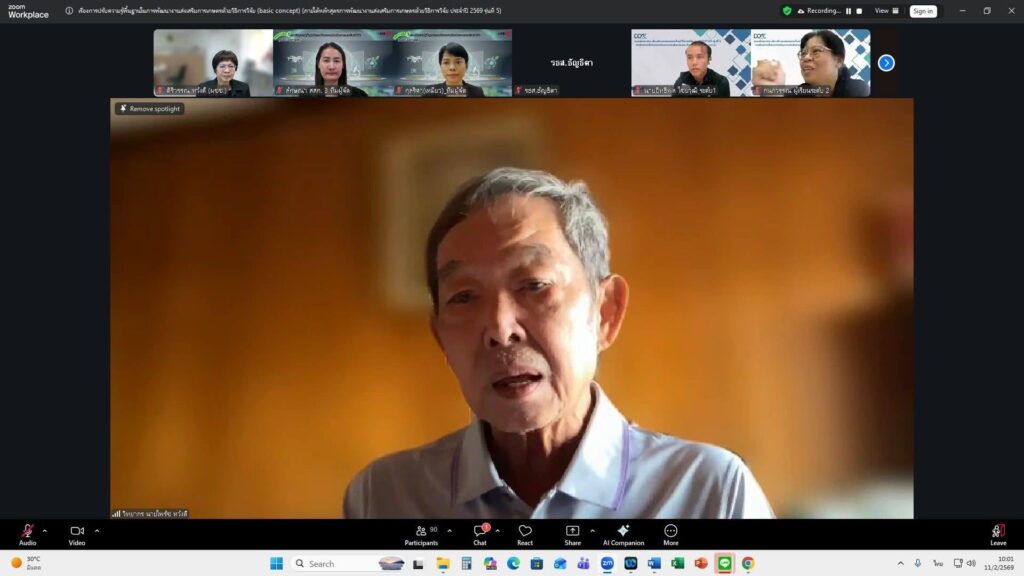
Task: Click the Sign in button
Action: click(x=923, y=11)
